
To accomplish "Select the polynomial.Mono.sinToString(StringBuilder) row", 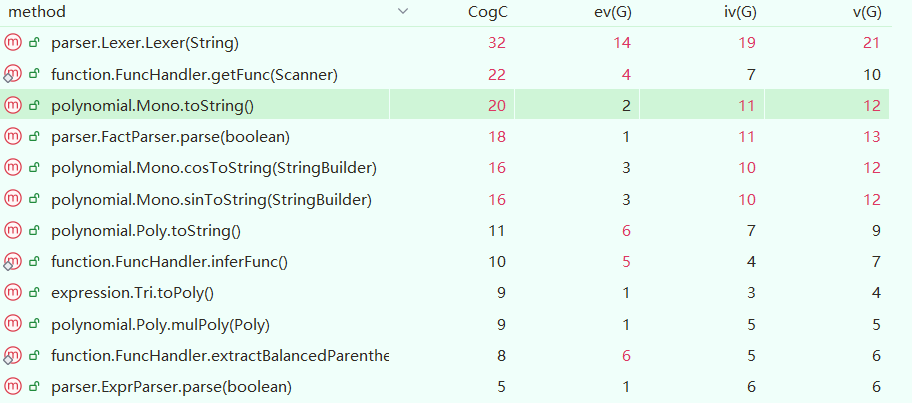I will coord(211,199).
